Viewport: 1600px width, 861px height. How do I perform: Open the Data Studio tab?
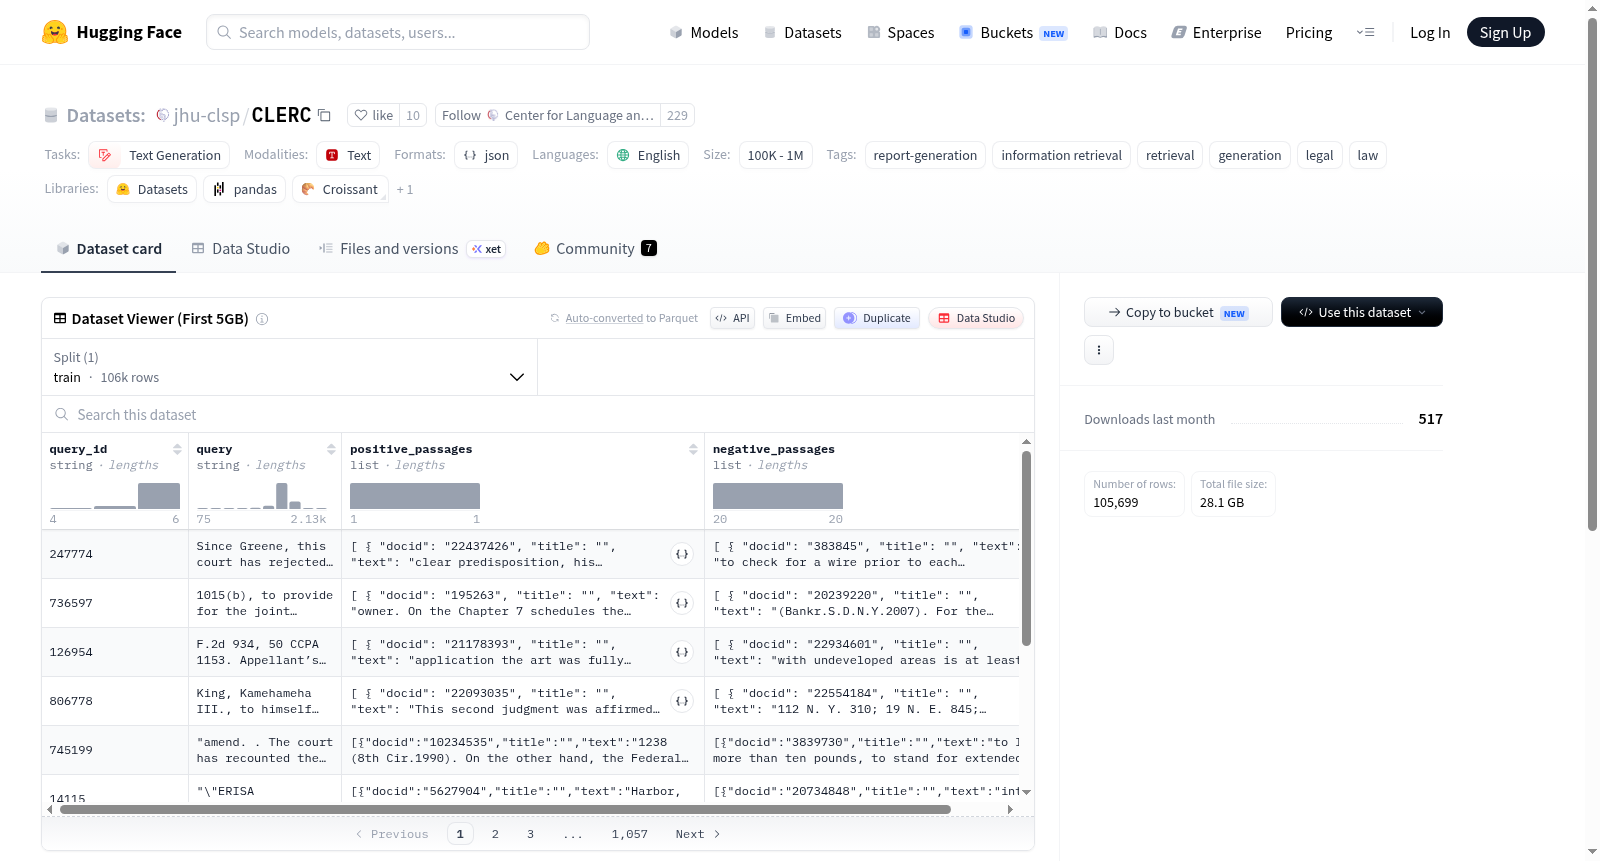(240, 249)
